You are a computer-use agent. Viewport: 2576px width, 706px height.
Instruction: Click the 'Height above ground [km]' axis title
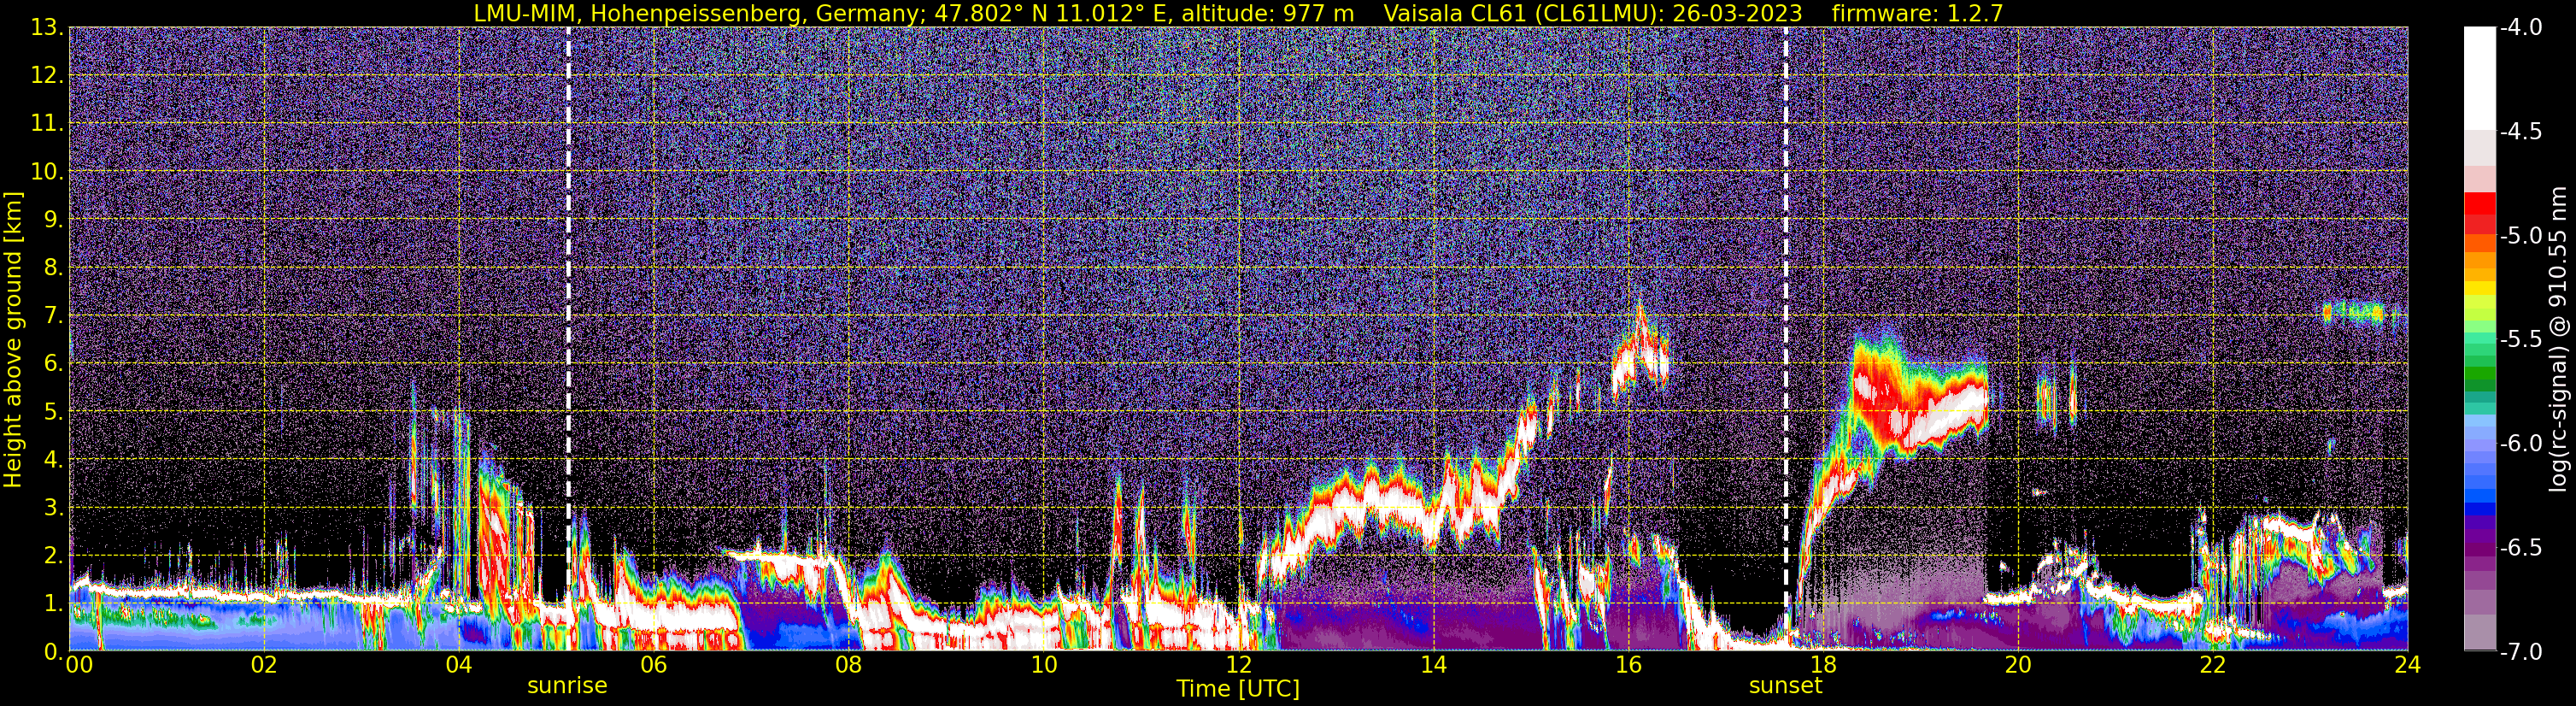pyautogui.click(x=13, y=339)
